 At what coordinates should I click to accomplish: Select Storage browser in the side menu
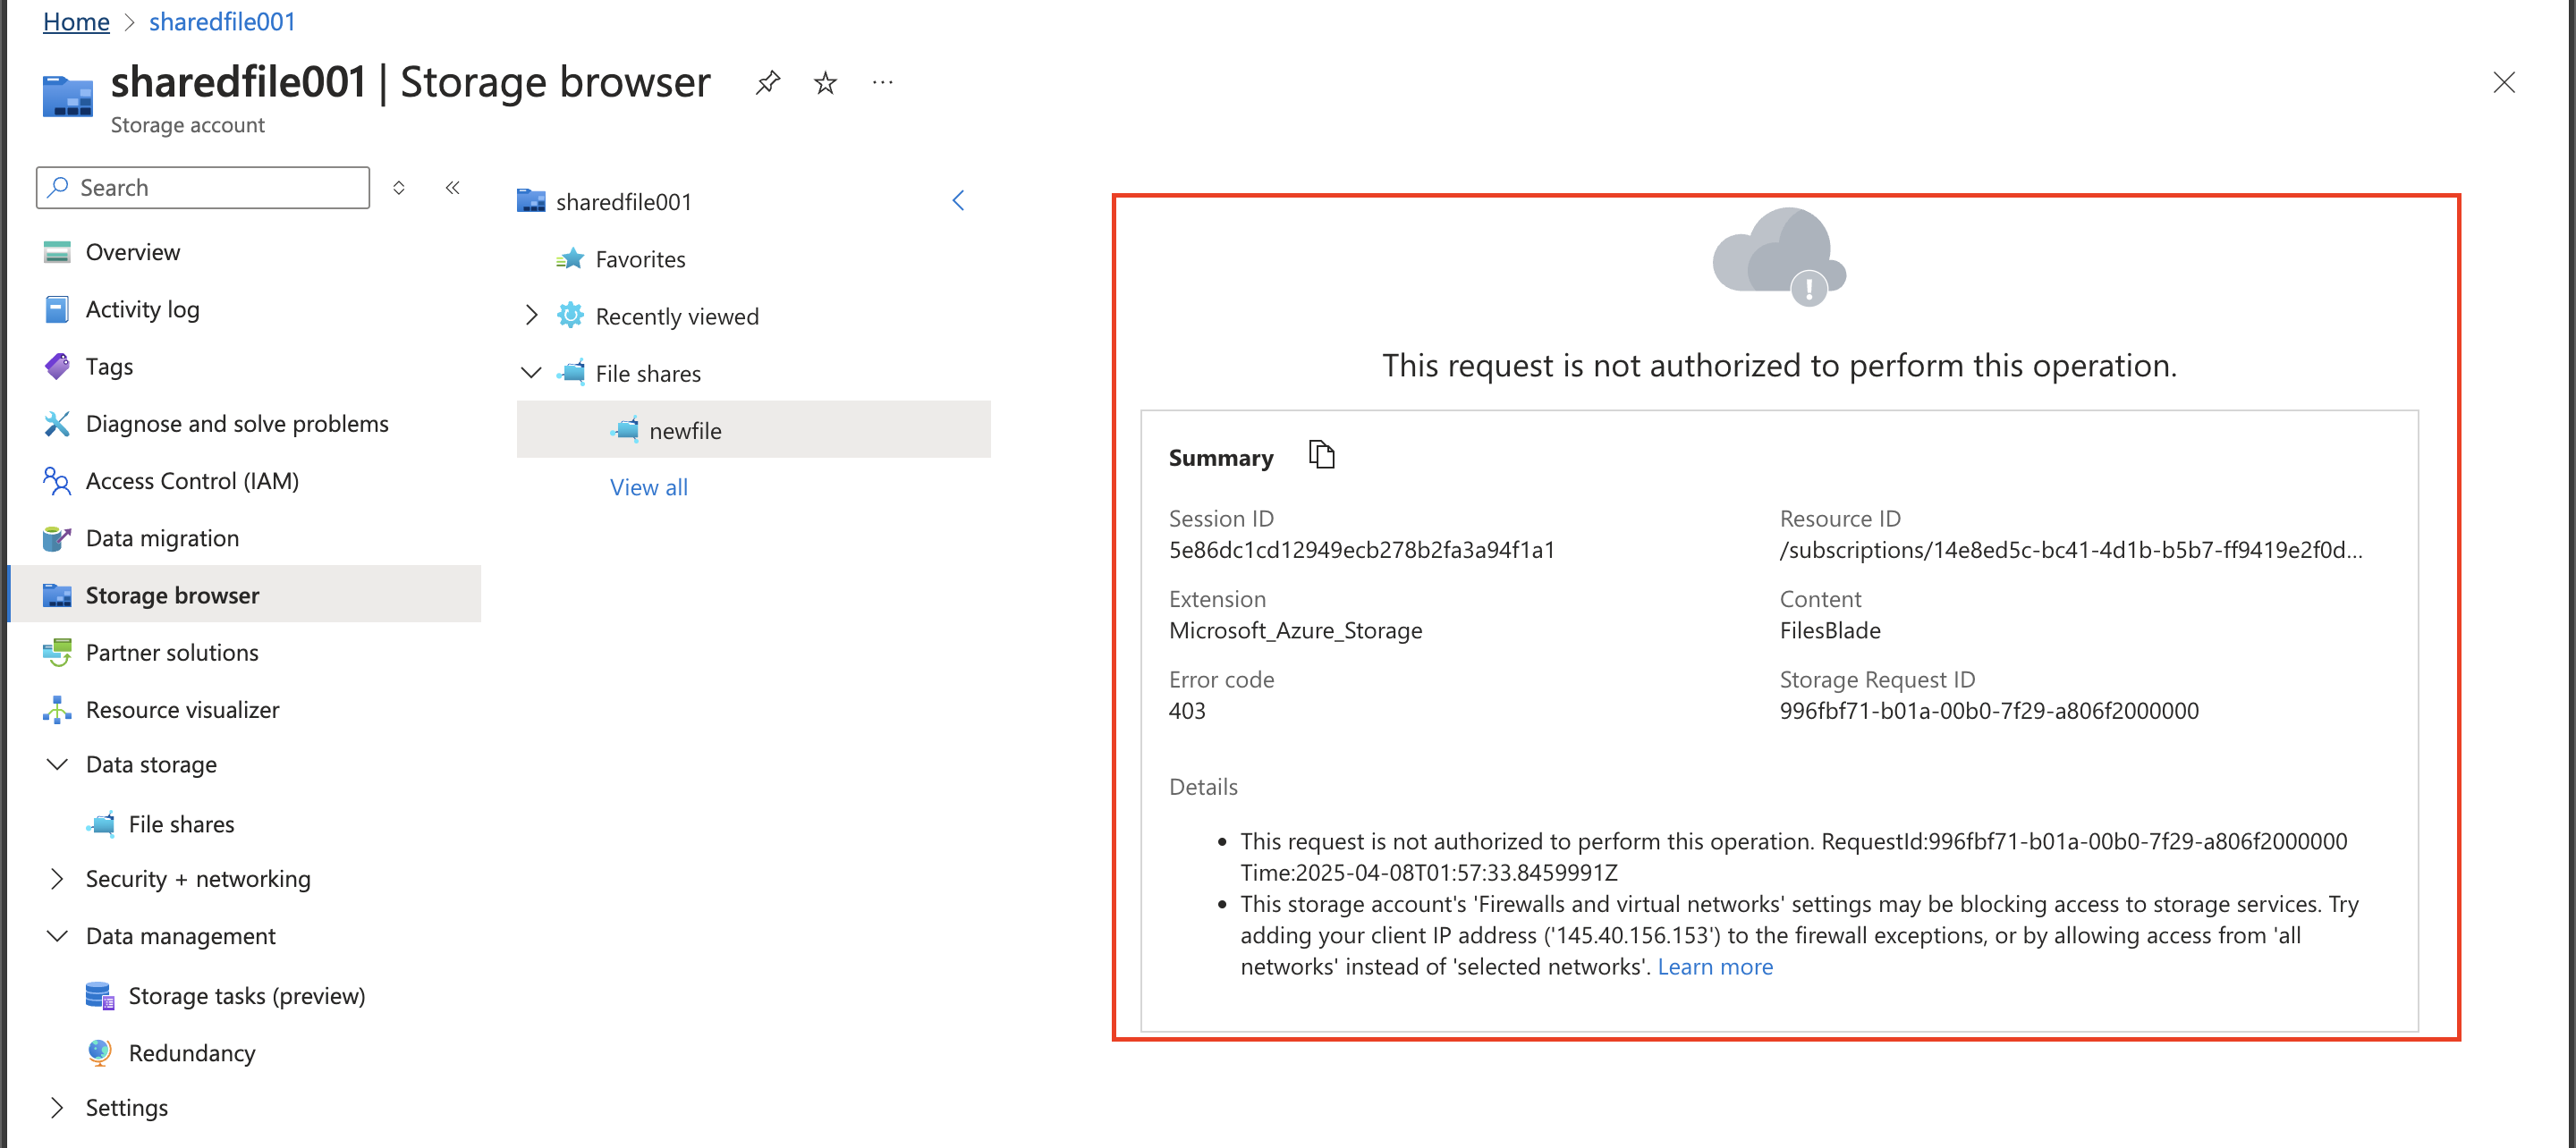pos(245,594)
